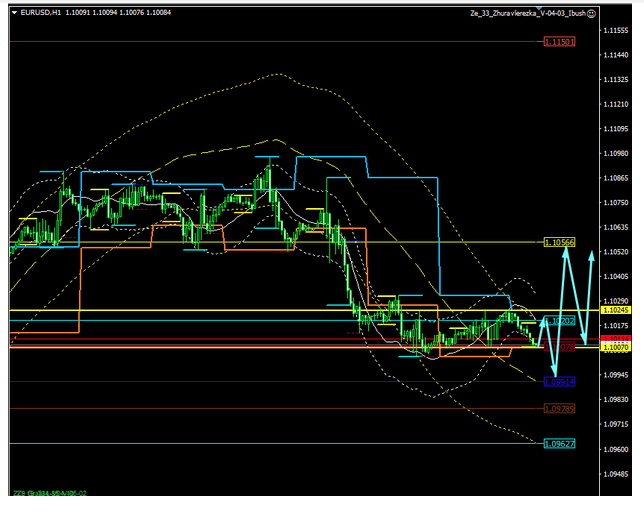This screenshot has width=644, height=512.
Task: Select the cyan 1.10202 level label
Action: 559,321
